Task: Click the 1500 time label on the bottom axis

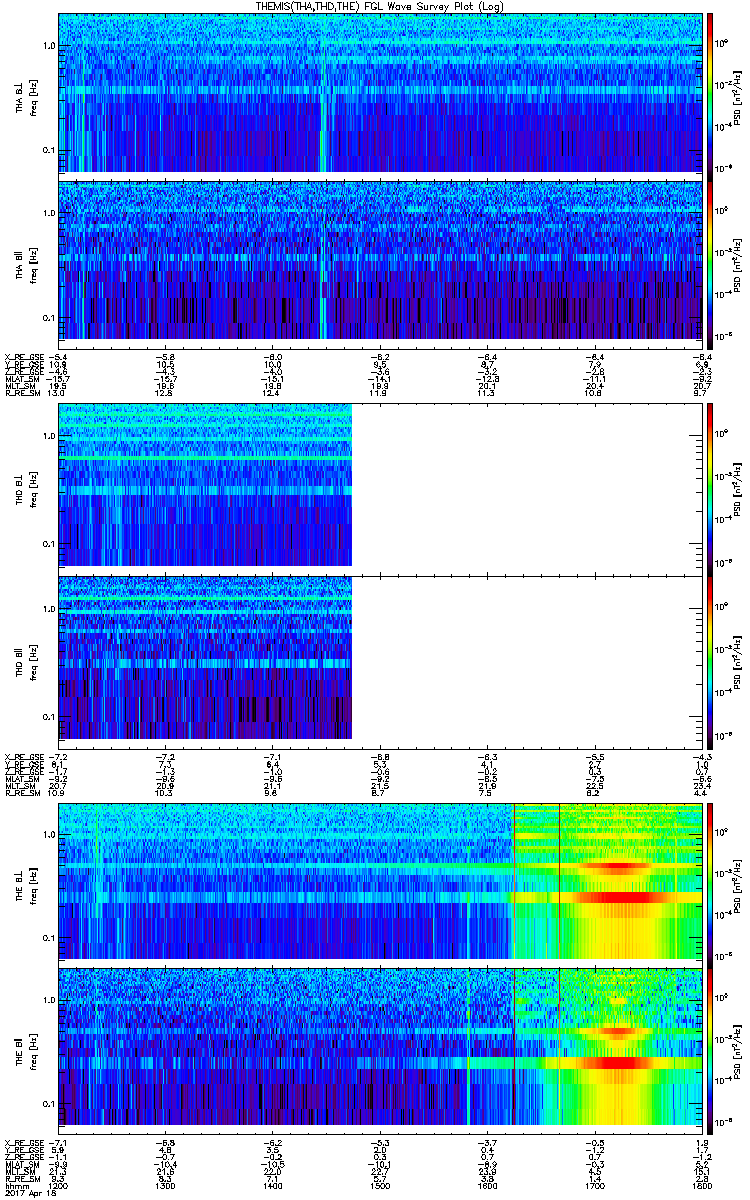Action: tap(380, 1186)
